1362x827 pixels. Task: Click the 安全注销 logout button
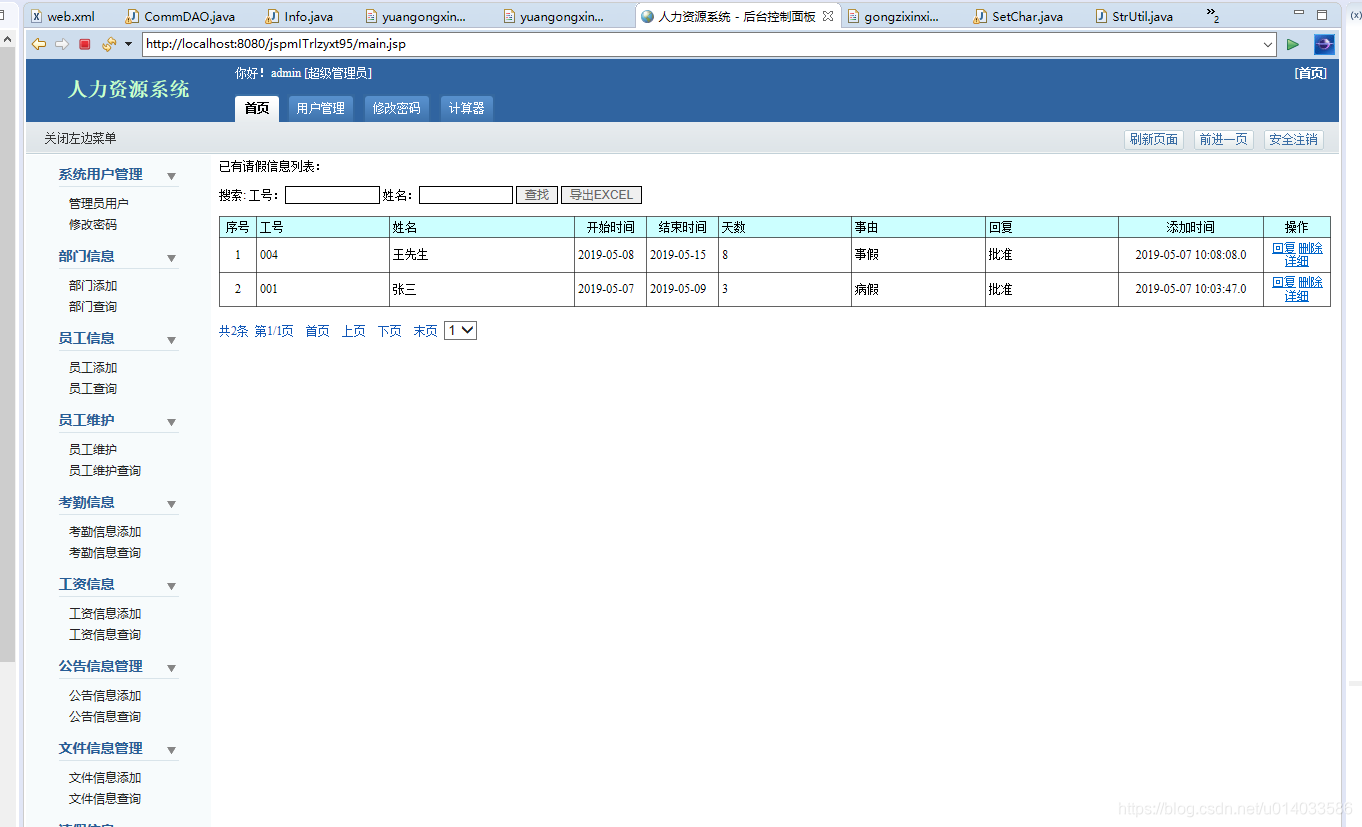click(x=1293, y=140)
